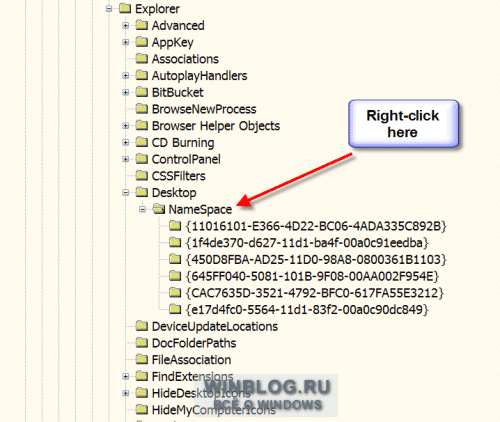Expand the HideDesktopIcons key

point(126,393)
